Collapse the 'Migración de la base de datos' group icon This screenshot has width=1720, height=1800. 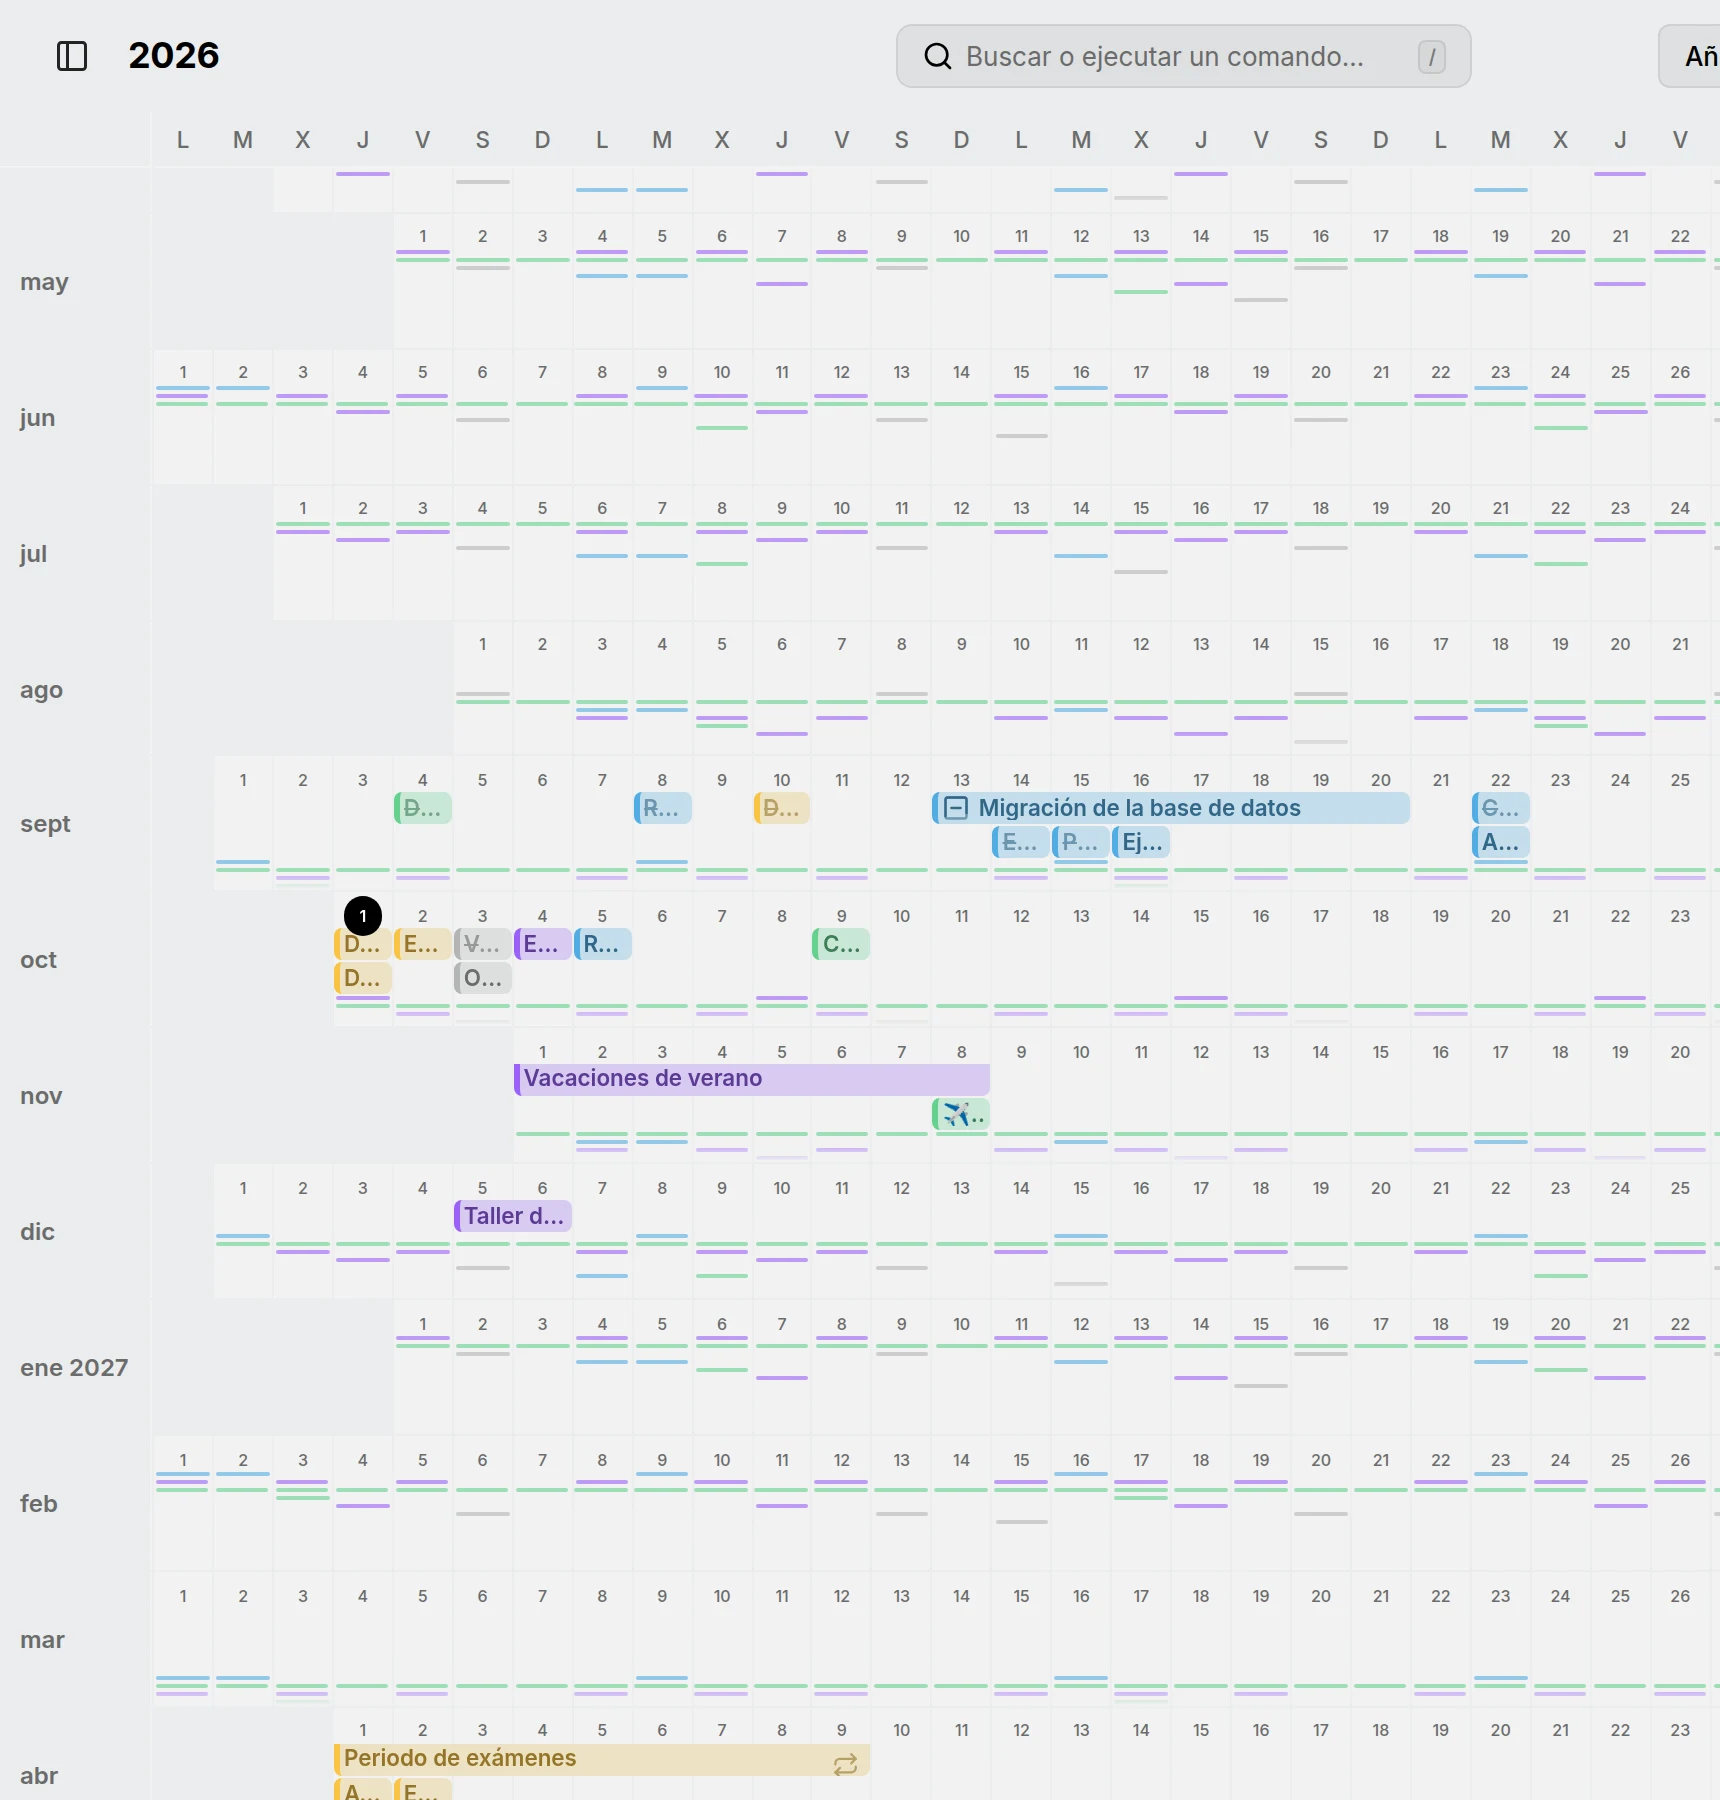pyautogui.click(x=956, y=808)
